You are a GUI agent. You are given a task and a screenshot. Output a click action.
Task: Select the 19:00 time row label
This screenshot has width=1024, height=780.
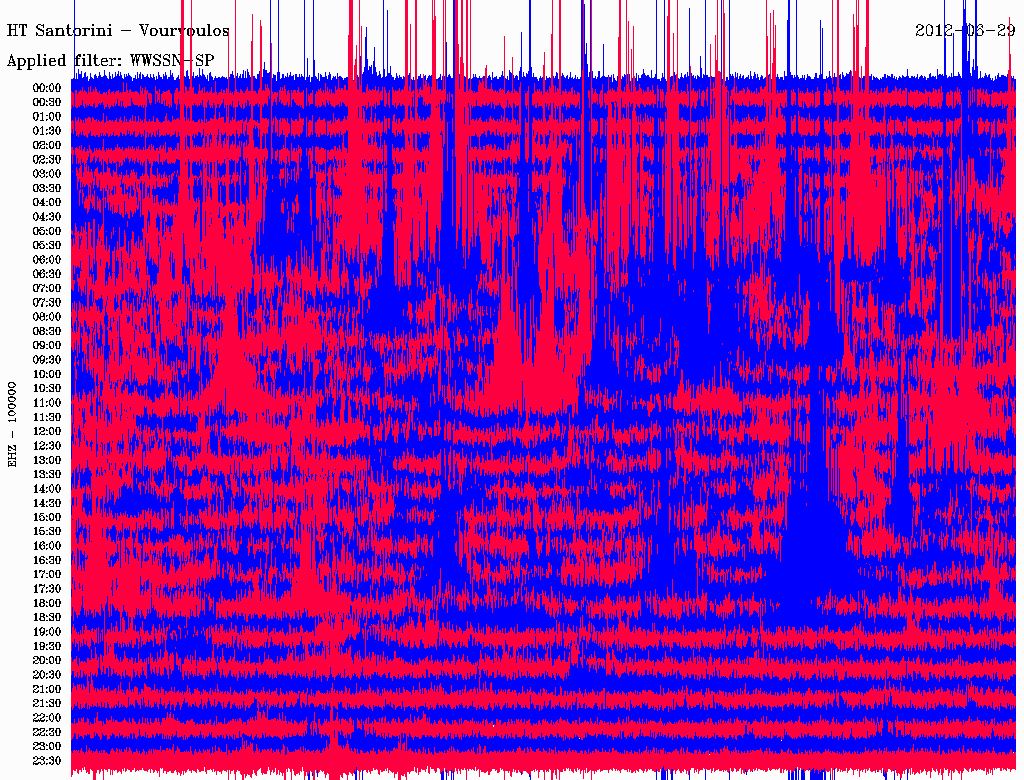click(47, 632)
